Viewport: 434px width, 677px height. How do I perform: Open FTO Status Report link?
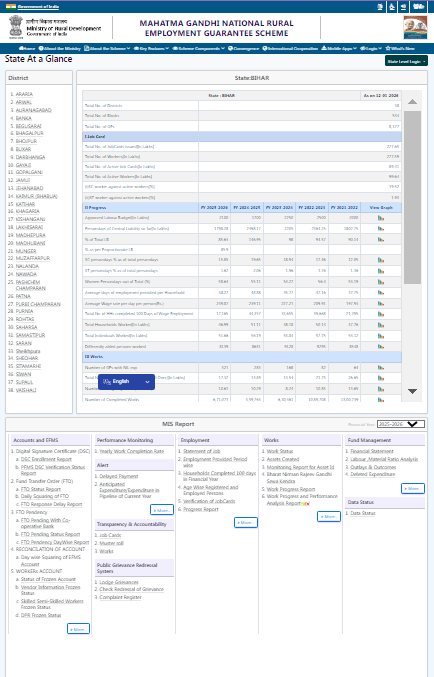(41, 489)
